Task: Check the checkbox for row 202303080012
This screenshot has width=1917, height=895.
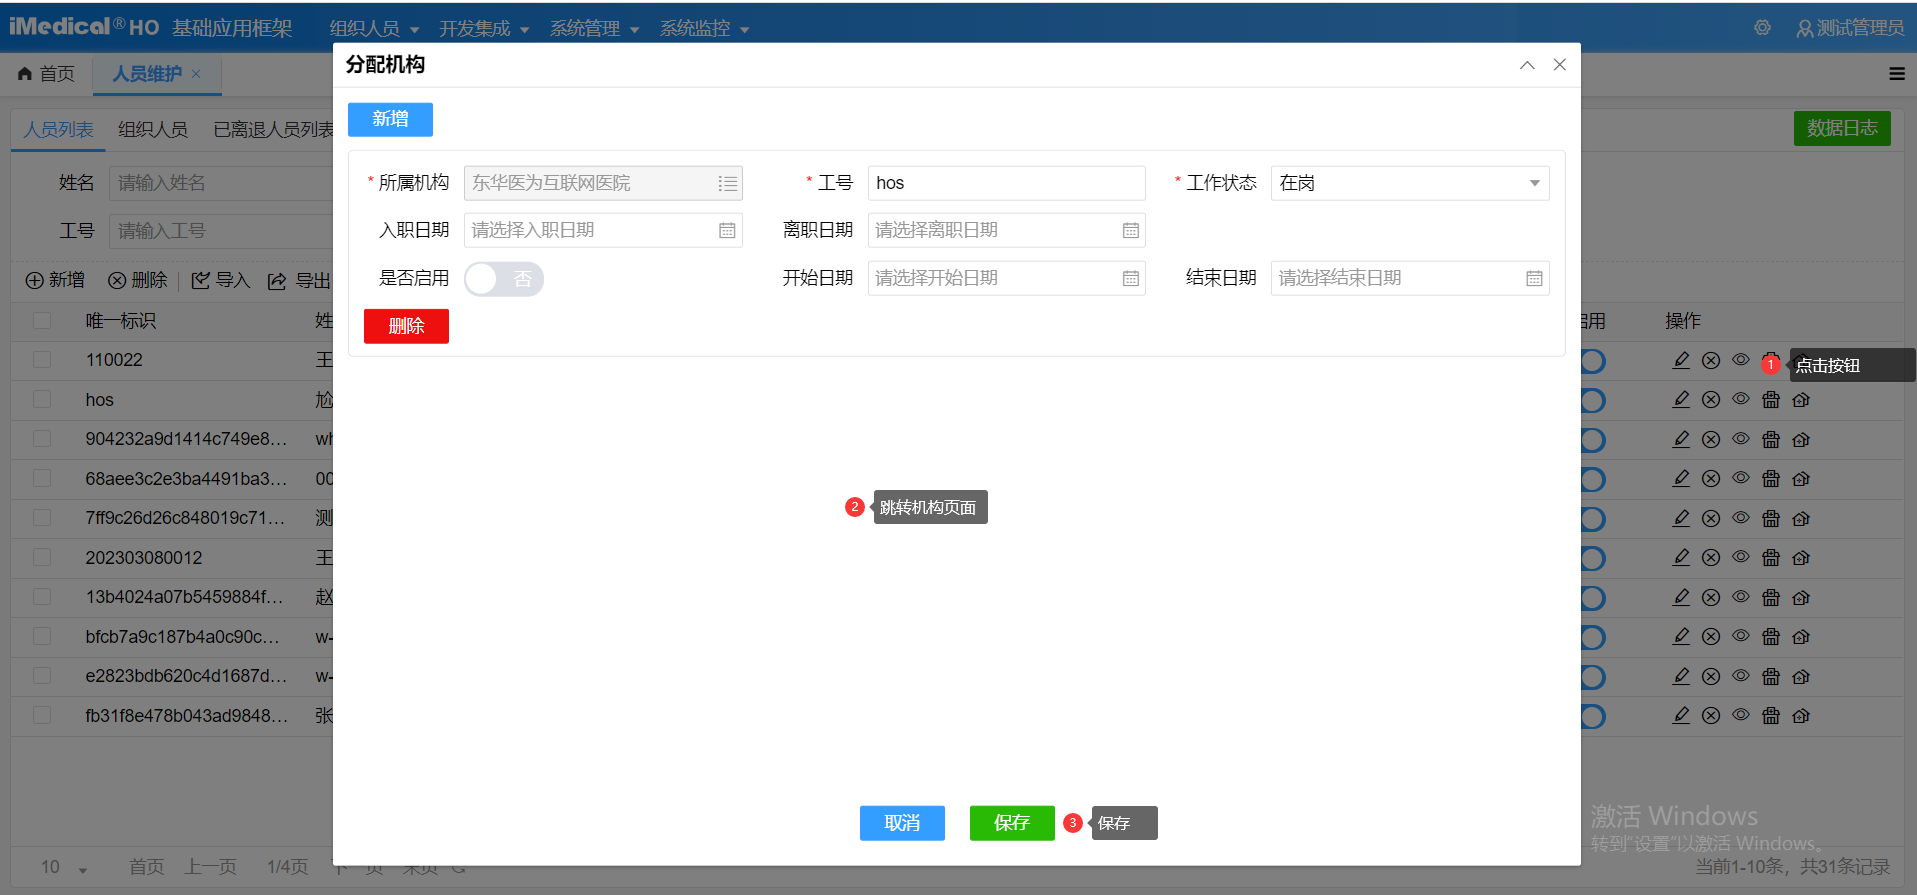Action: (x=42, y=558)
